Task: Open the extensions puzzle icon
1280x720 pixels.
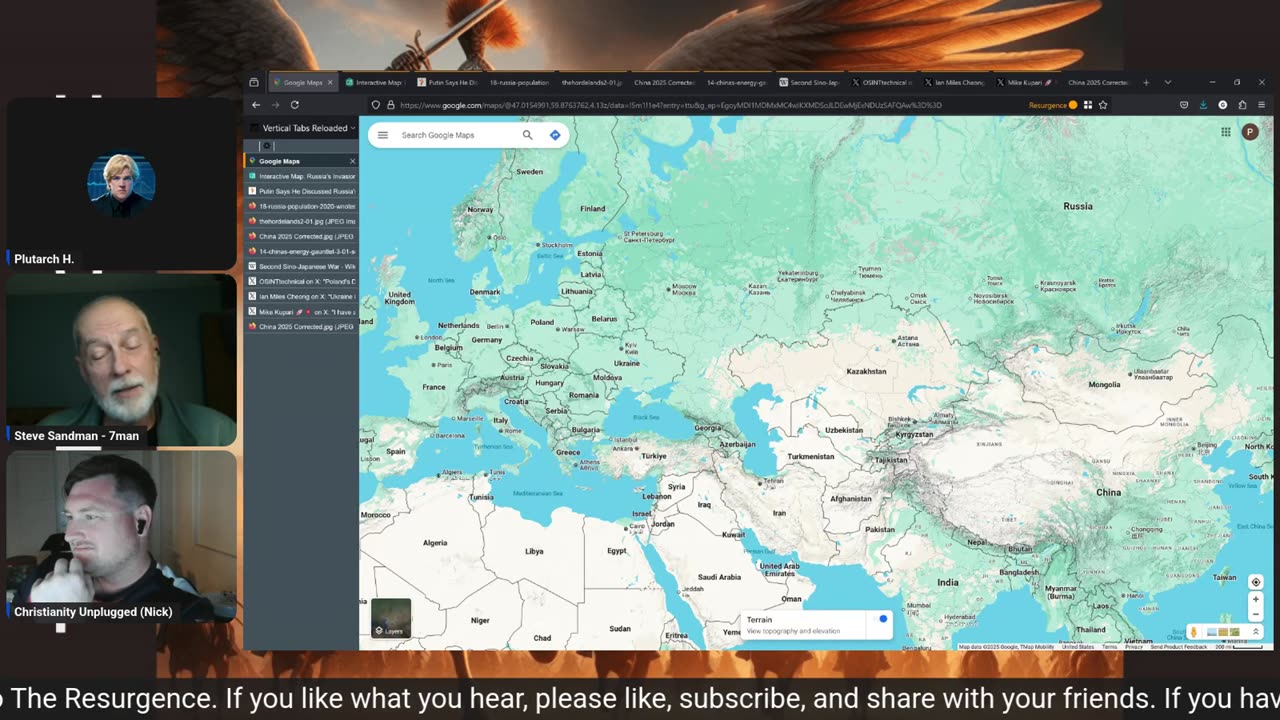Action: click(1242, 105)
